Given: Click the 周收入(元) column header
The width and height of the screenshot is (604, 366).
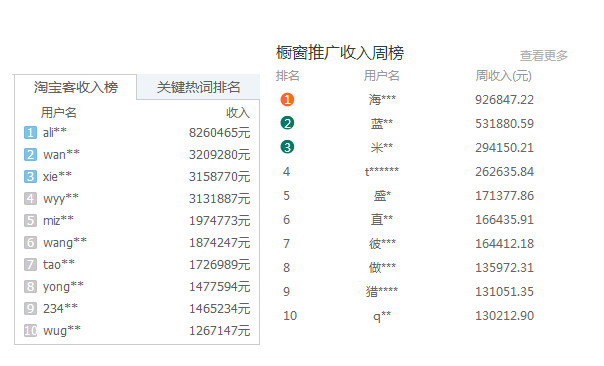Looking at the screenshot, I should 503,76.
